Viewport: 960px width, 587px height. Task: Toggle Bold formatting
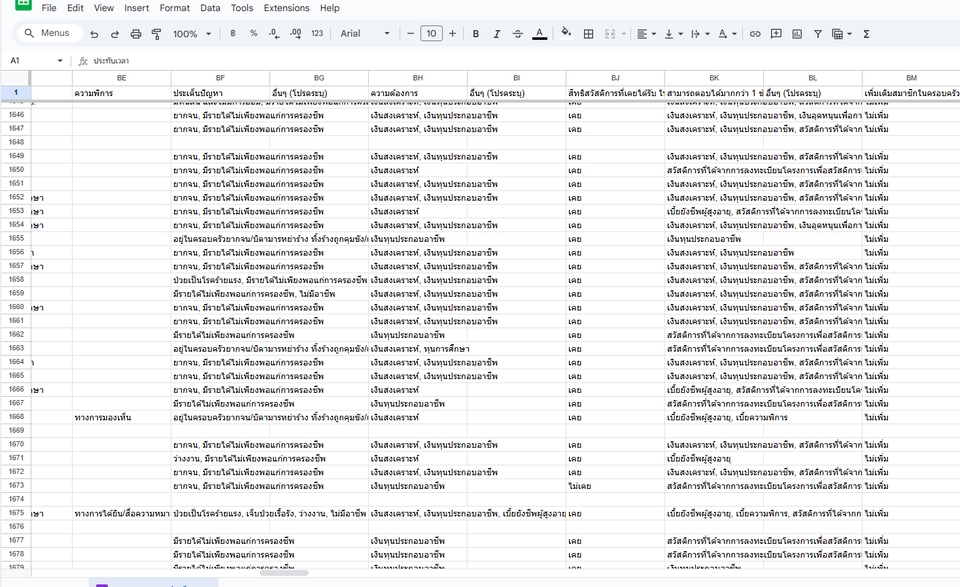coord(475,33)
